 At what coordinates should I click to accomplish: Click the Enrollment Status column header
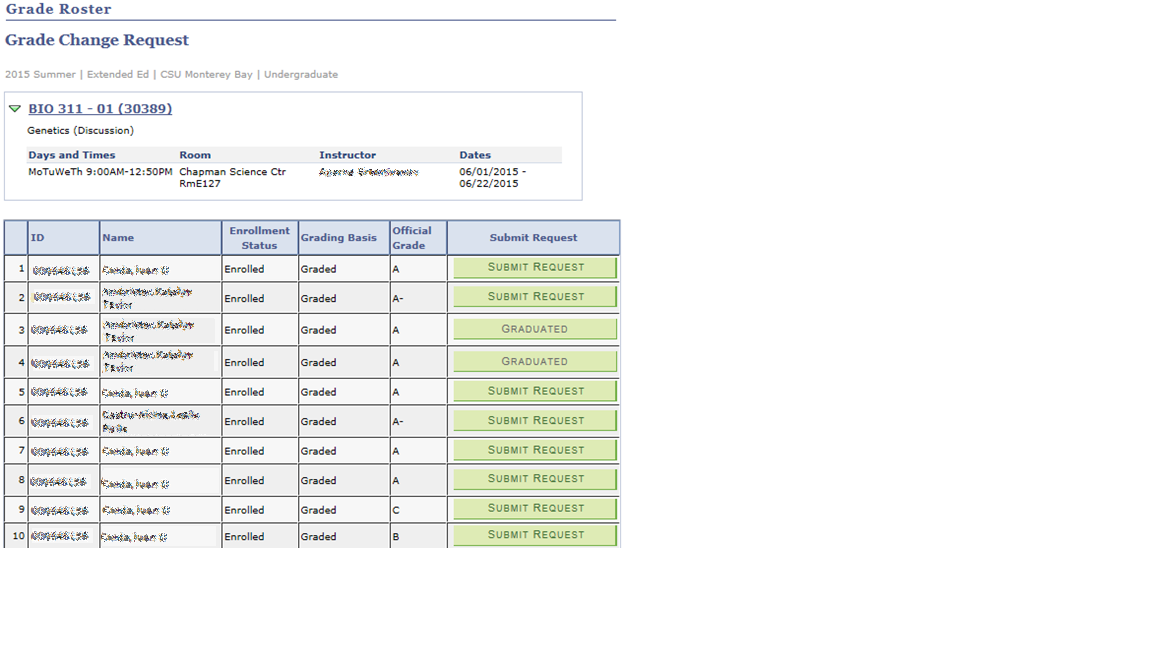click(x=259, y=237)
